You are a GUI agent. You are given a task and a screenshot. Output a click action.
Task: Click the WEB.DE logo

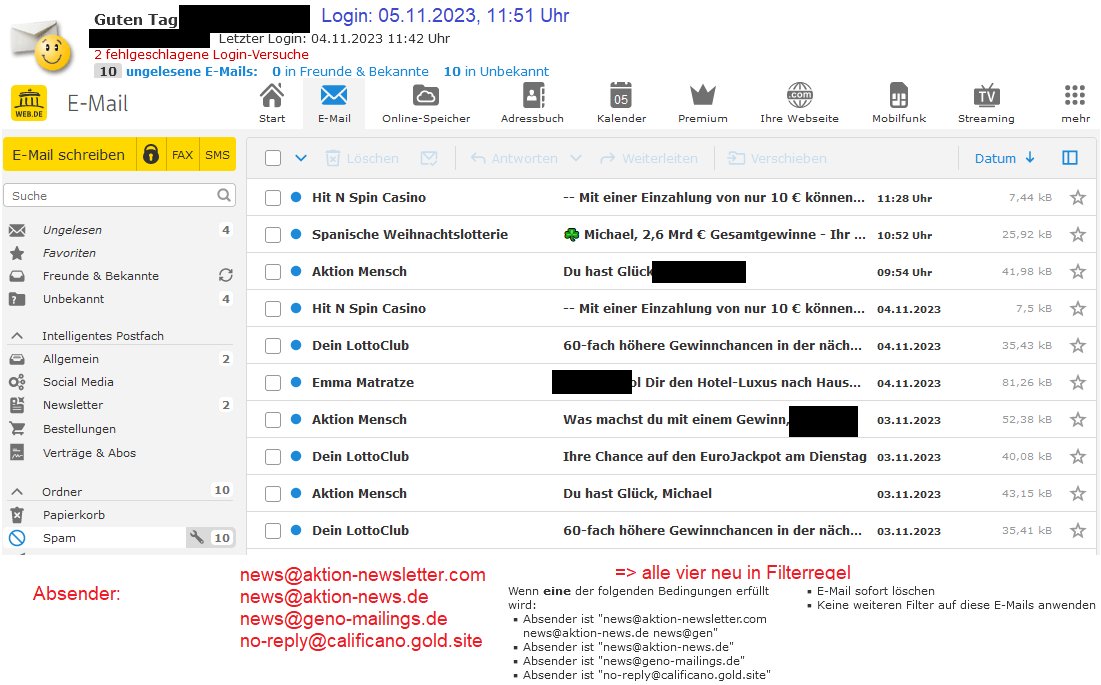coord(29,103)
